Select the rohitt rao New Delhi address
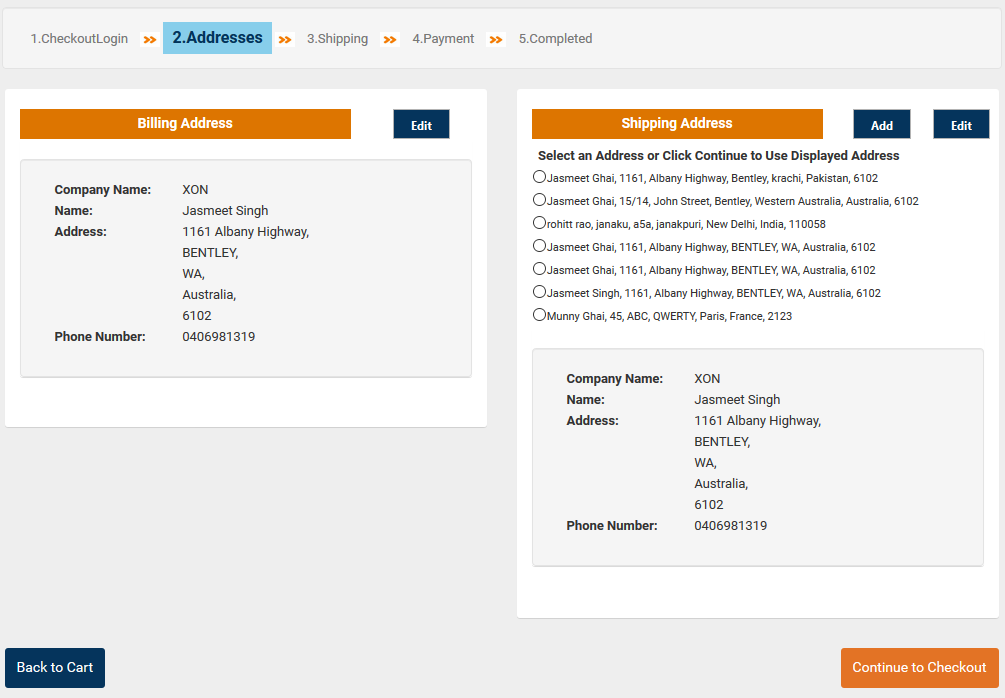The image size is (1005, 698). [x=539, y=223]
